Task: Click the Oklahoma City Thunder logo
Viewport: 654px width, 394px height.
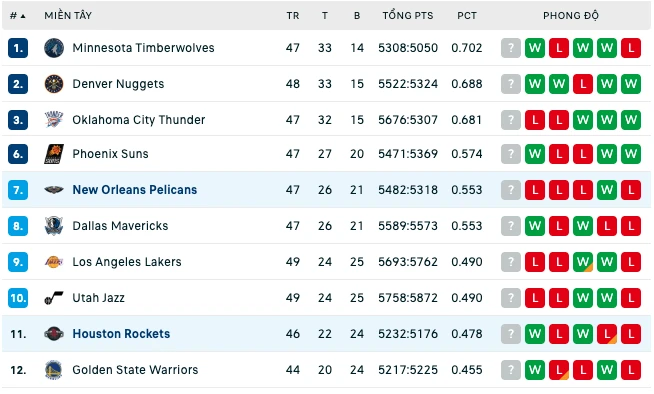Action: pyautogui.click(x=54, y=120)
